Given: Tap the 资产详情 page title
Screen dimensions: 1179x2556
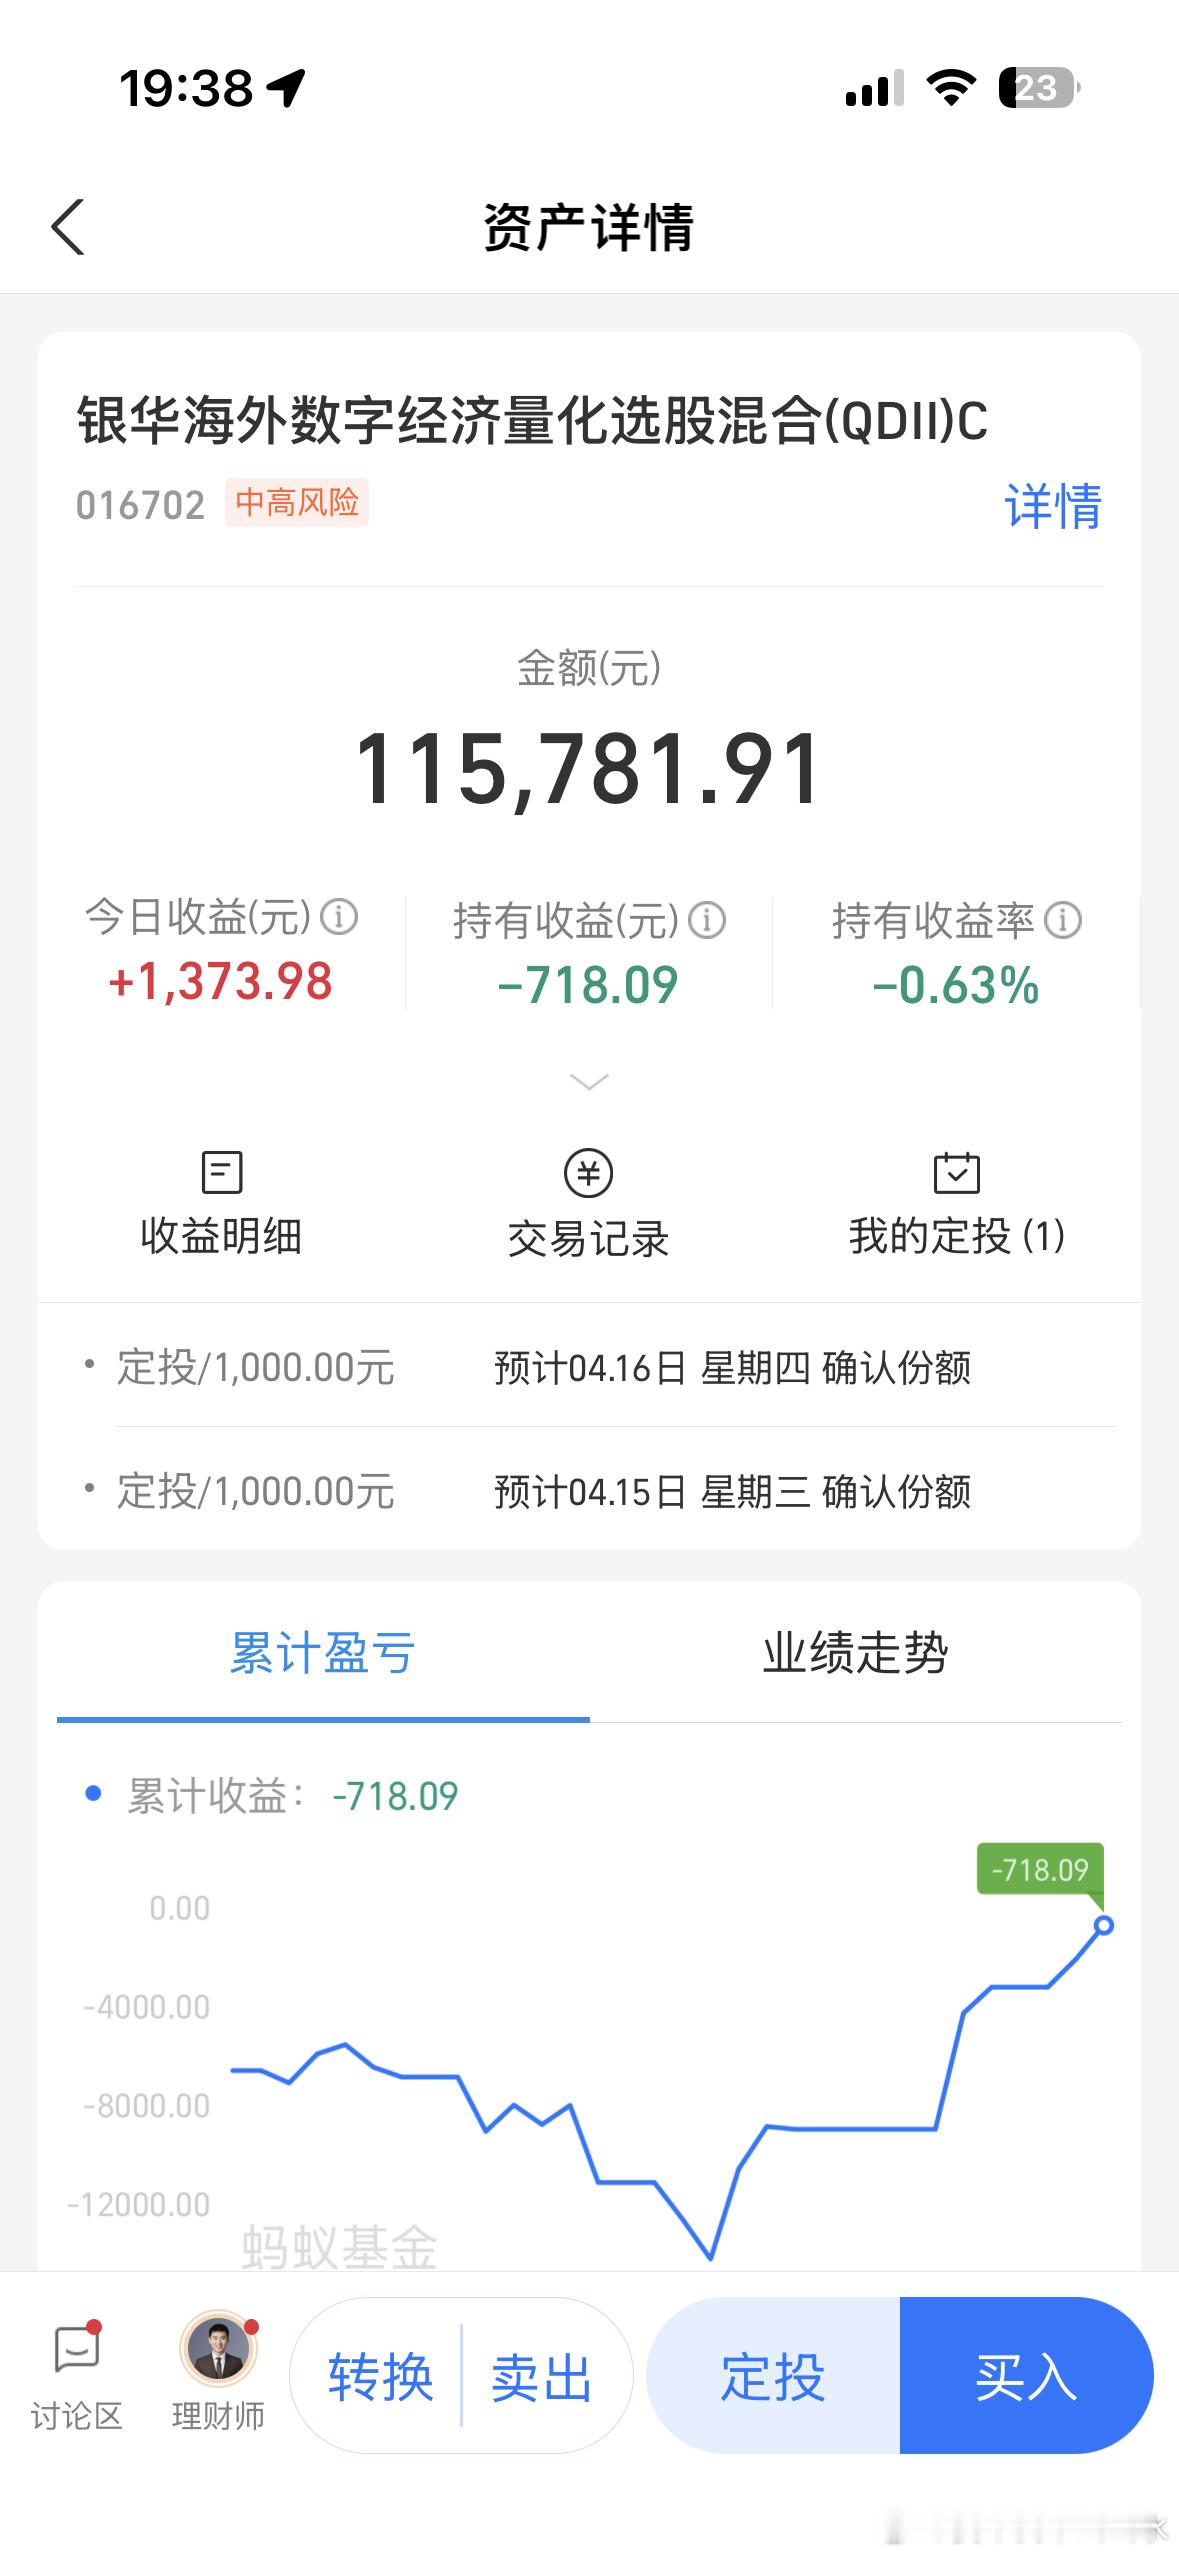Looking at the screenshot, I should pyautogui.click(x=589, y=227).
